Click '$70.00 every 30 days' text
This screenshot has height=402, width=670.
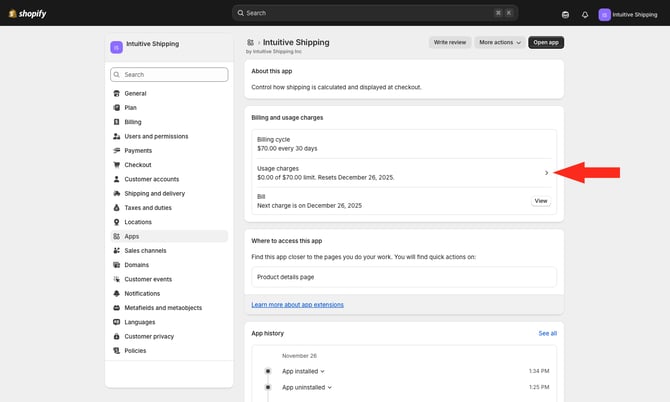(x=287, y=149)
